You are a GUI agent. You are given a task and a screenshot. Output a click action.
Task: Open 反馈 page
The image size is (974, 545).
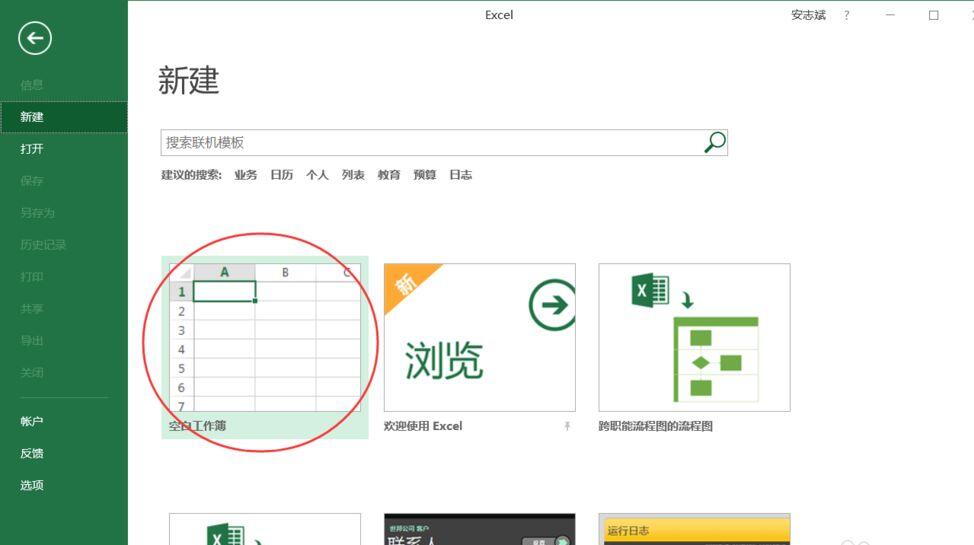(x=32, y=454)
